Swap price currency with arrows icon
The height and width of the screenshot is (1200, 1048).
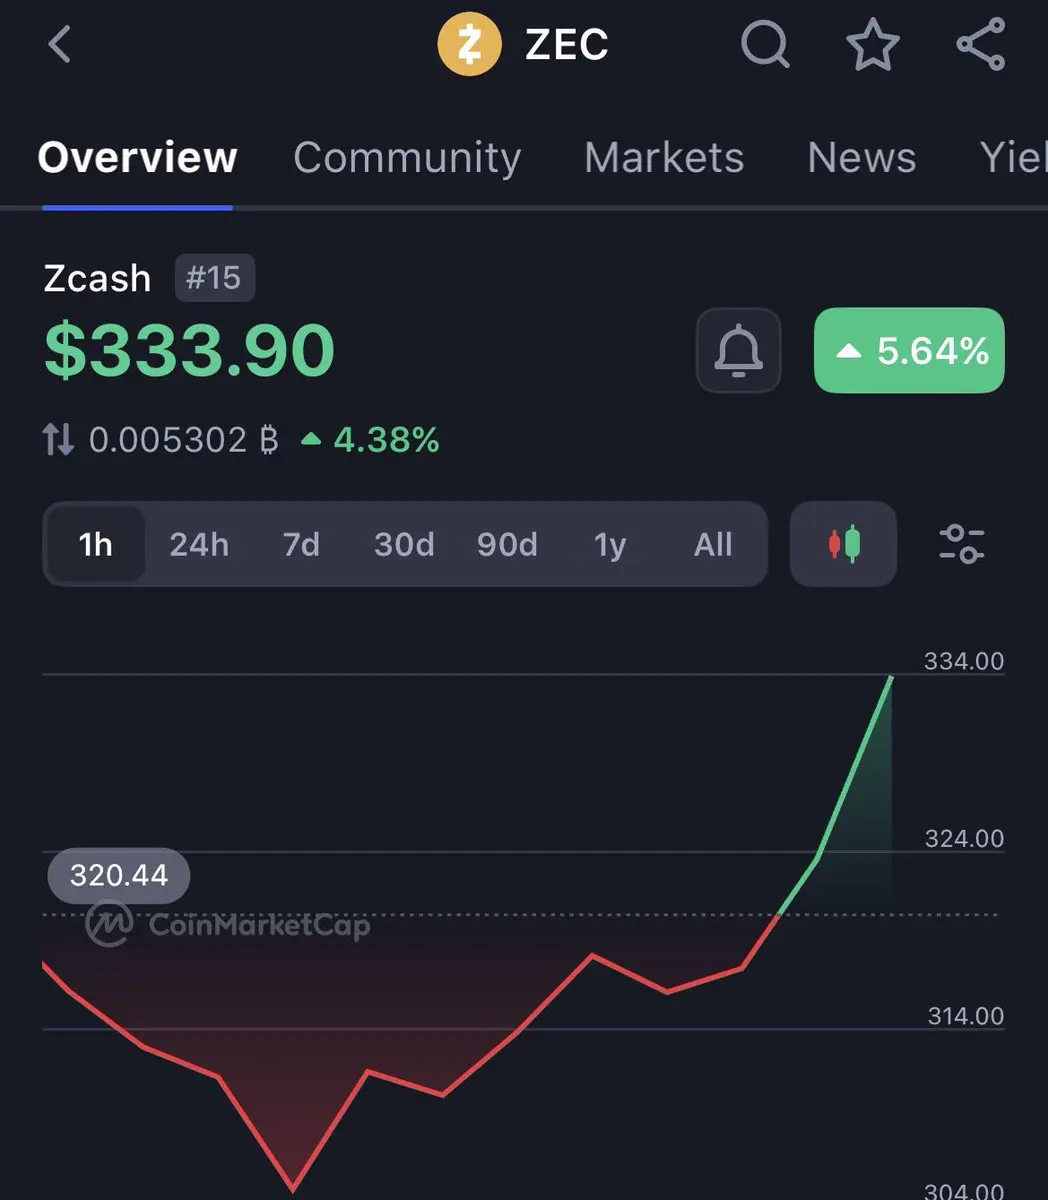pos(58,439)
